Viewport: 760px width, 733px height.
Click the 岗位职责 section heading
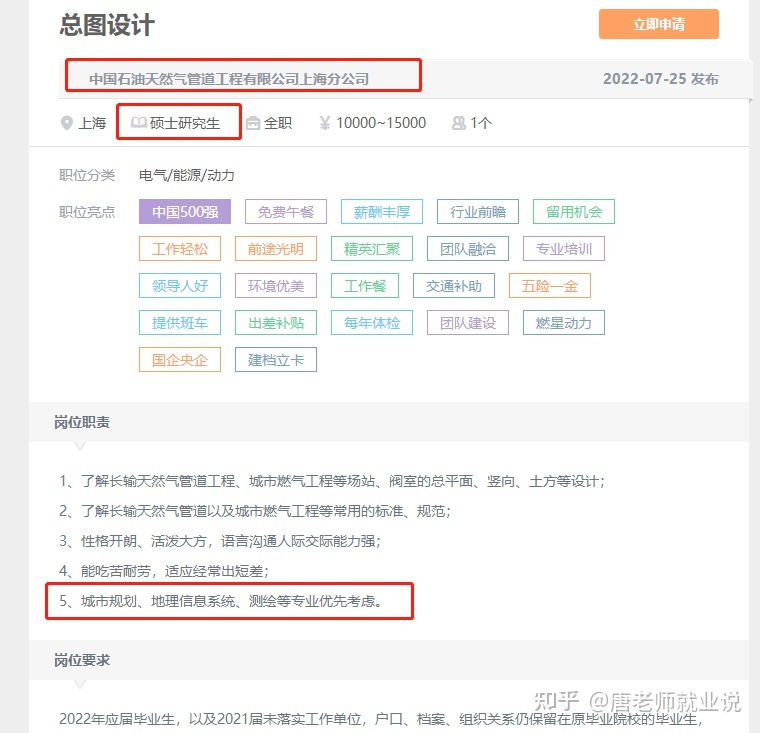(x=82, y=422)
